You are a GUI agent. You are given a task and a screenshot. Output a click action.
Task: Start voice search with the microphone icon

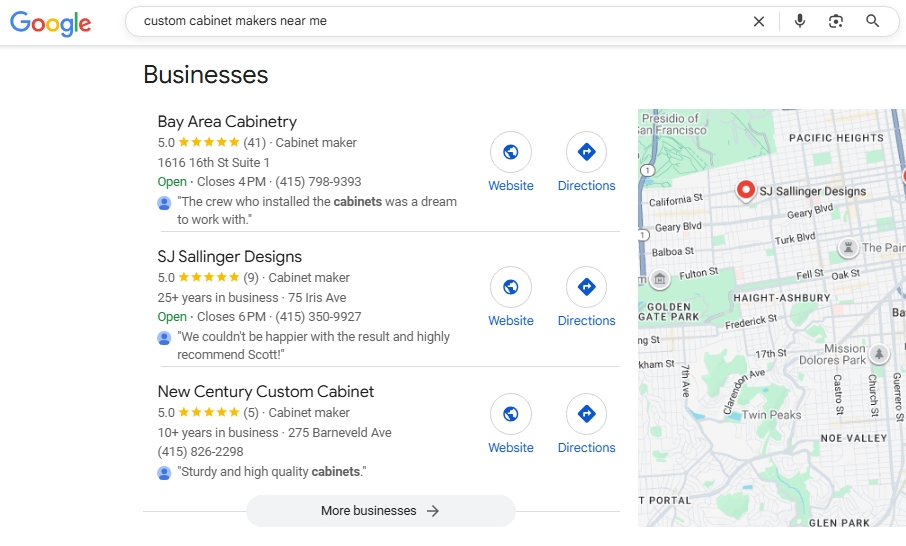pyautogui.click(x=800, y=21)
